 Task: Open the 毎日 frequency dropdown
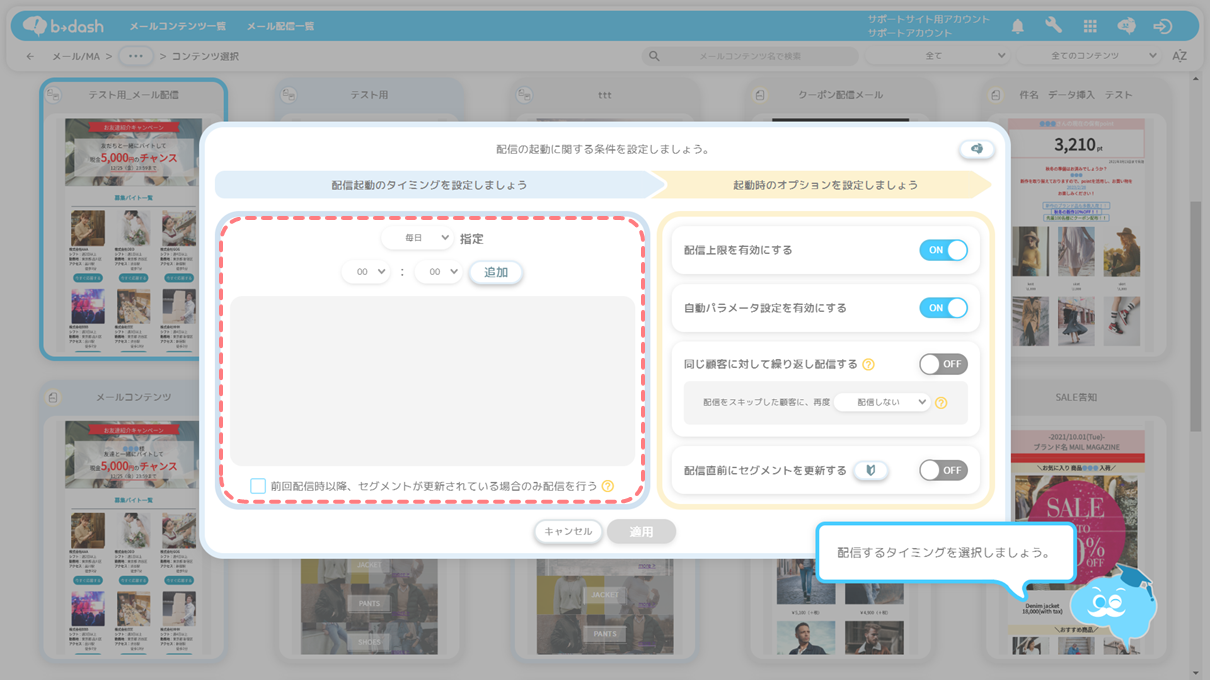[x=417, y=238]
